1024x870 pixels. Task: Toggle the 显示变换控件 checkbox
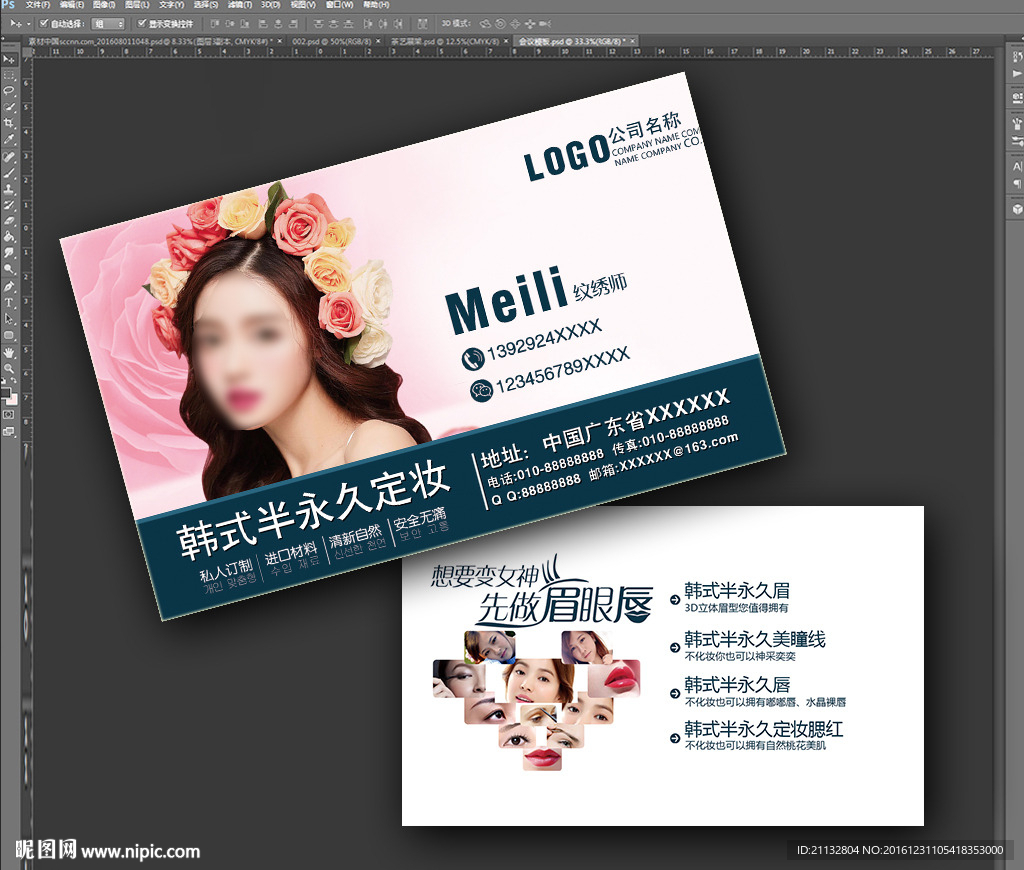(x=142, y=24)
